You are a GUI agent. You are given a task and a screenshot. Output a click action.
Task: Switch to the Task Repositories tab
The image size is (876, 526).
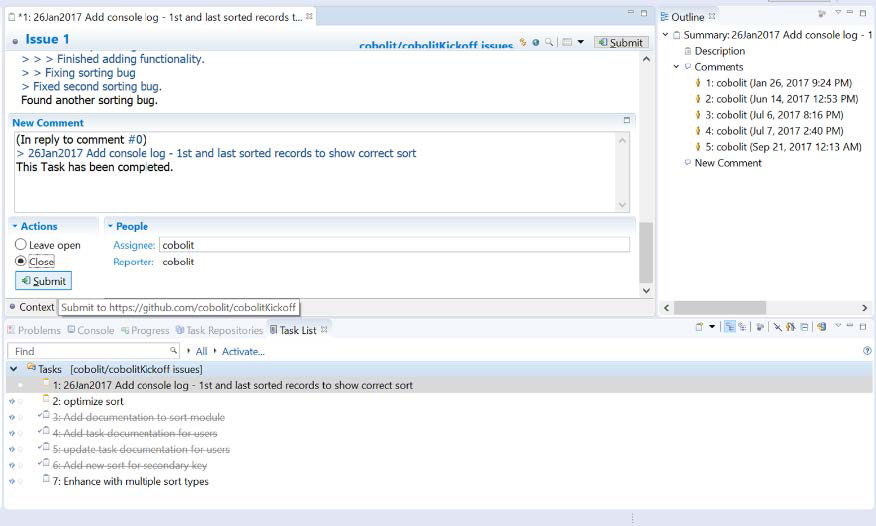pyautogui.click(x=219, y=330)
